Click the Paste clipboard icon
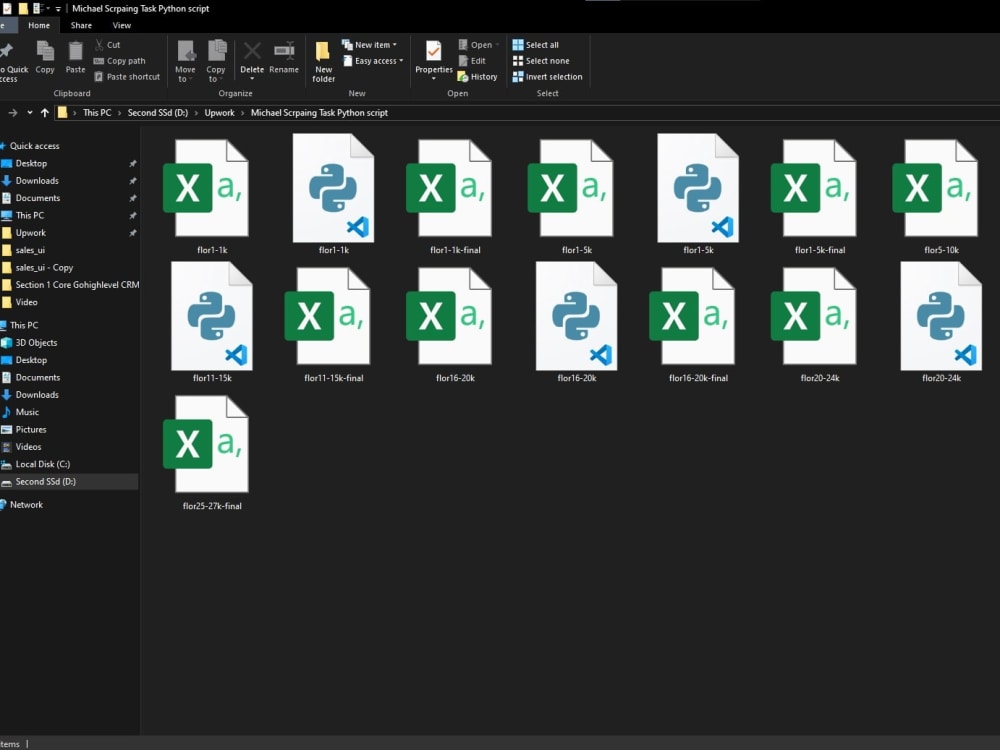Viewport: 1000px width, 750px height. [x=75, y=50]
